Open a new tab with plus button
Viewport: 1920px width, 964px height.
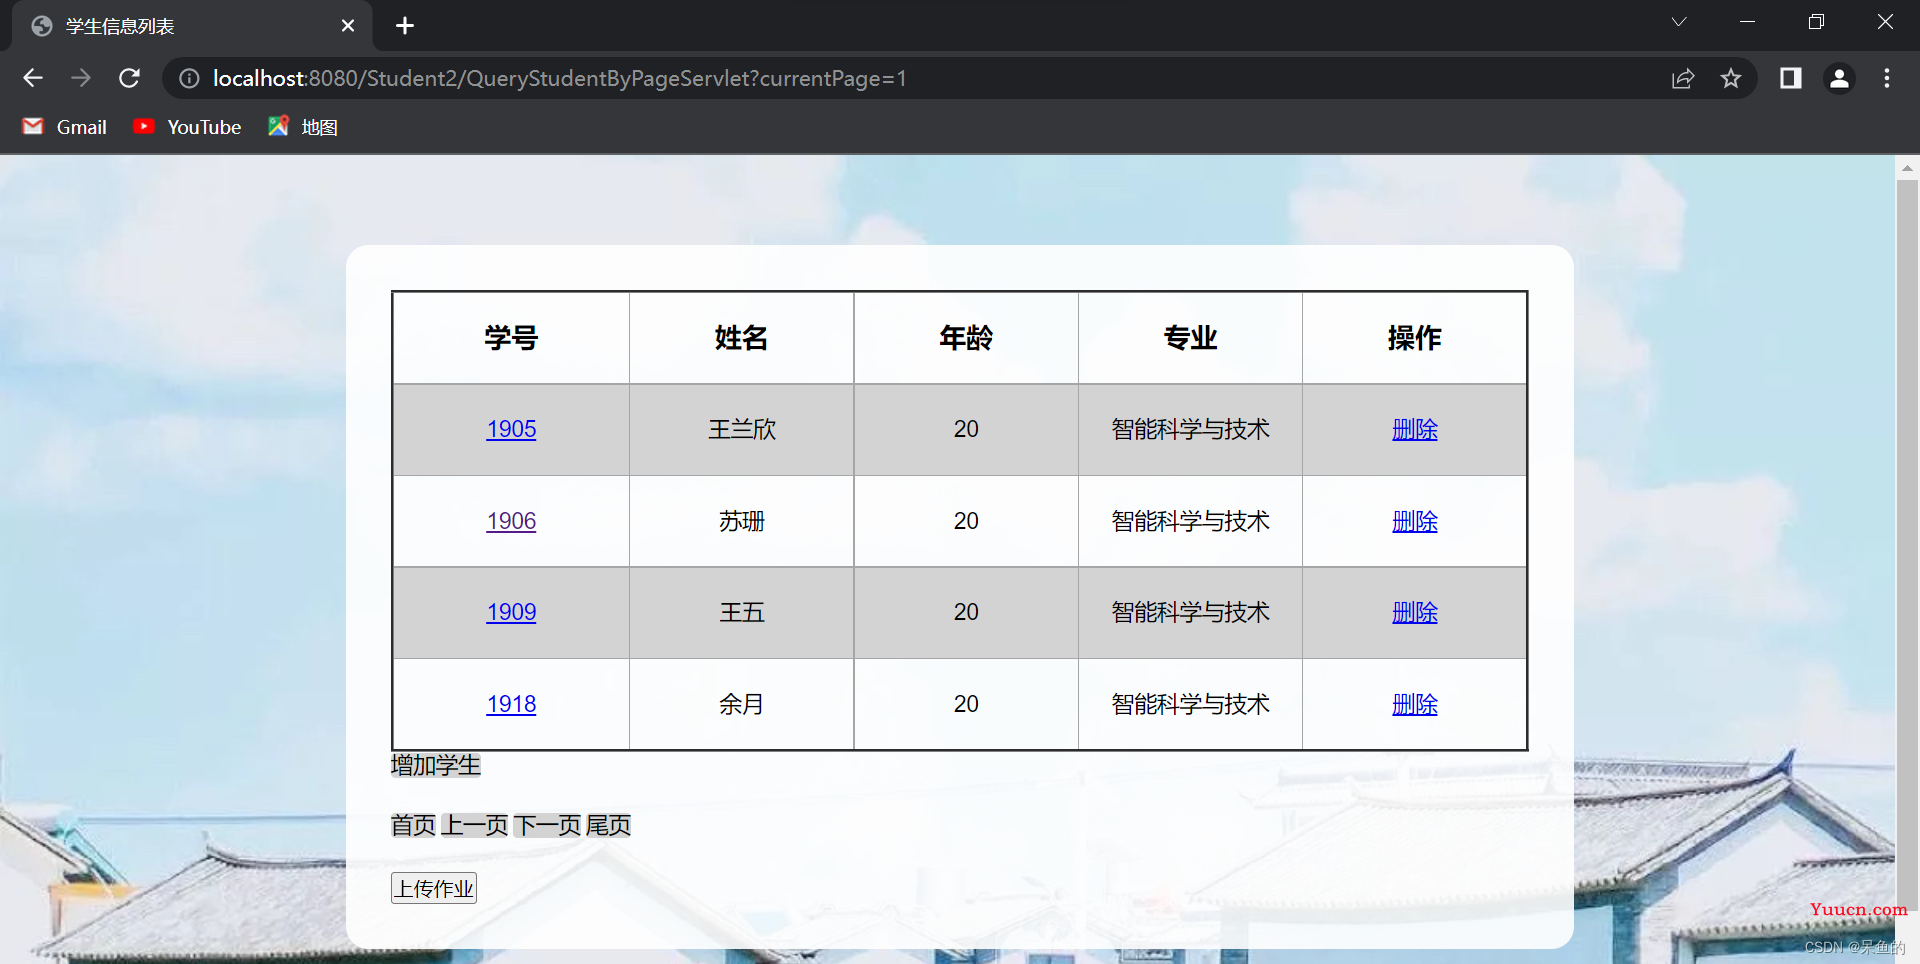405,26
